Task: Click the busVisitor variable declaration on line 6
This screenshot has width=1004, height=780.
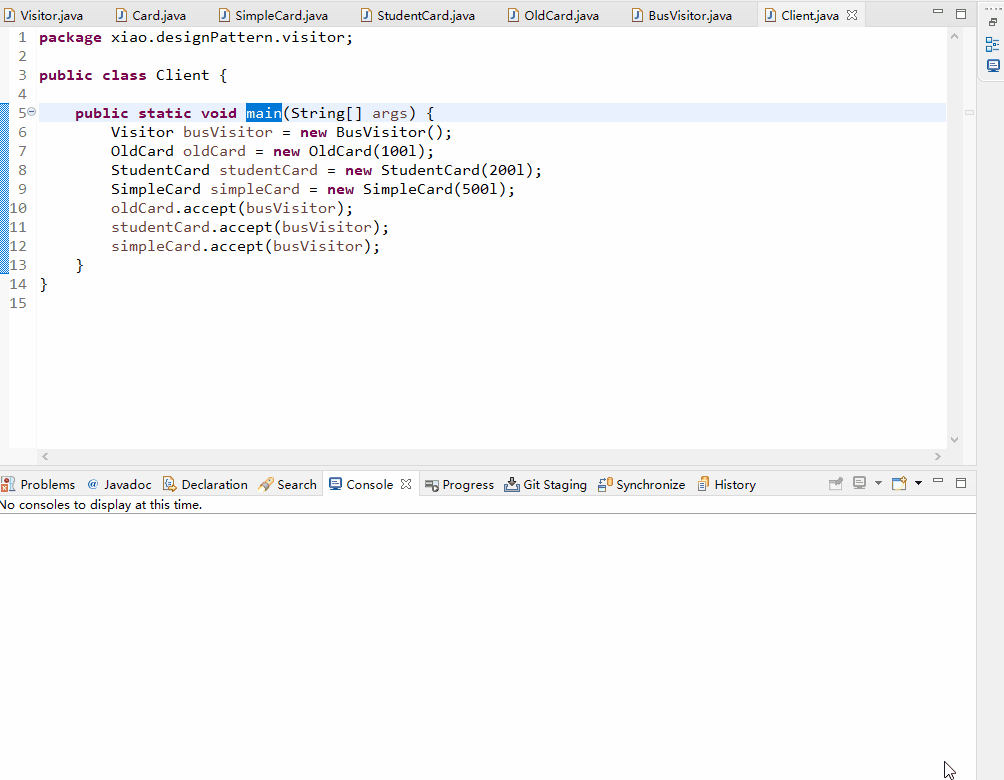Action: click(228, 133)
